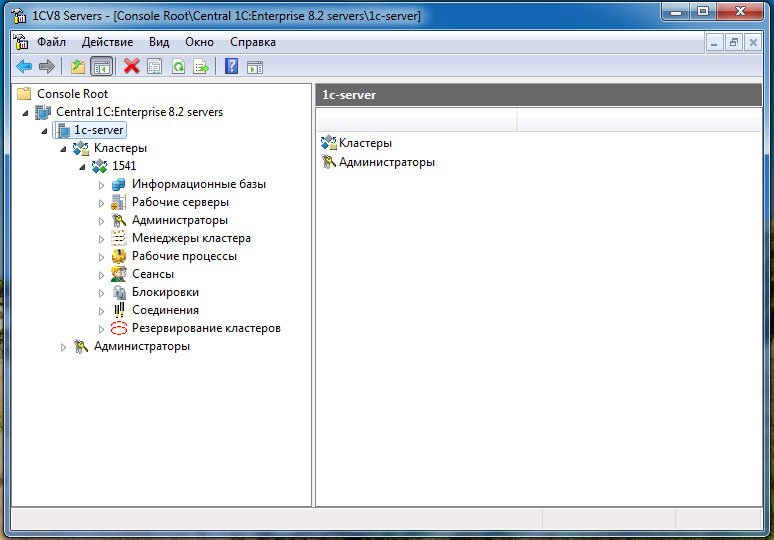Click the Back arrow toolbar icon
The width and height of the screenshot is (774, 540).
[x=24, y=67]
